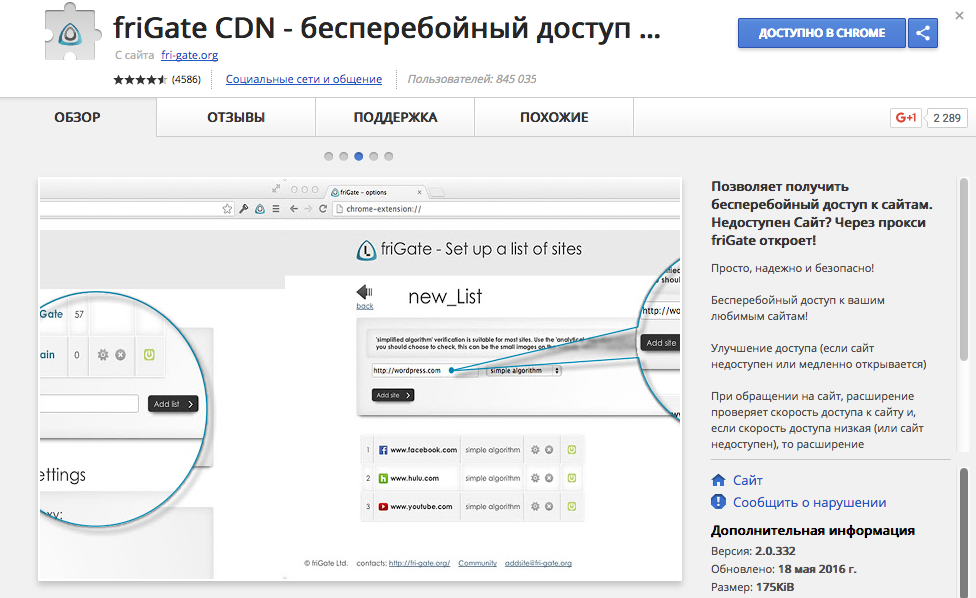Click the Add list button
Screen dimensions: 976x598
[173, 404]
